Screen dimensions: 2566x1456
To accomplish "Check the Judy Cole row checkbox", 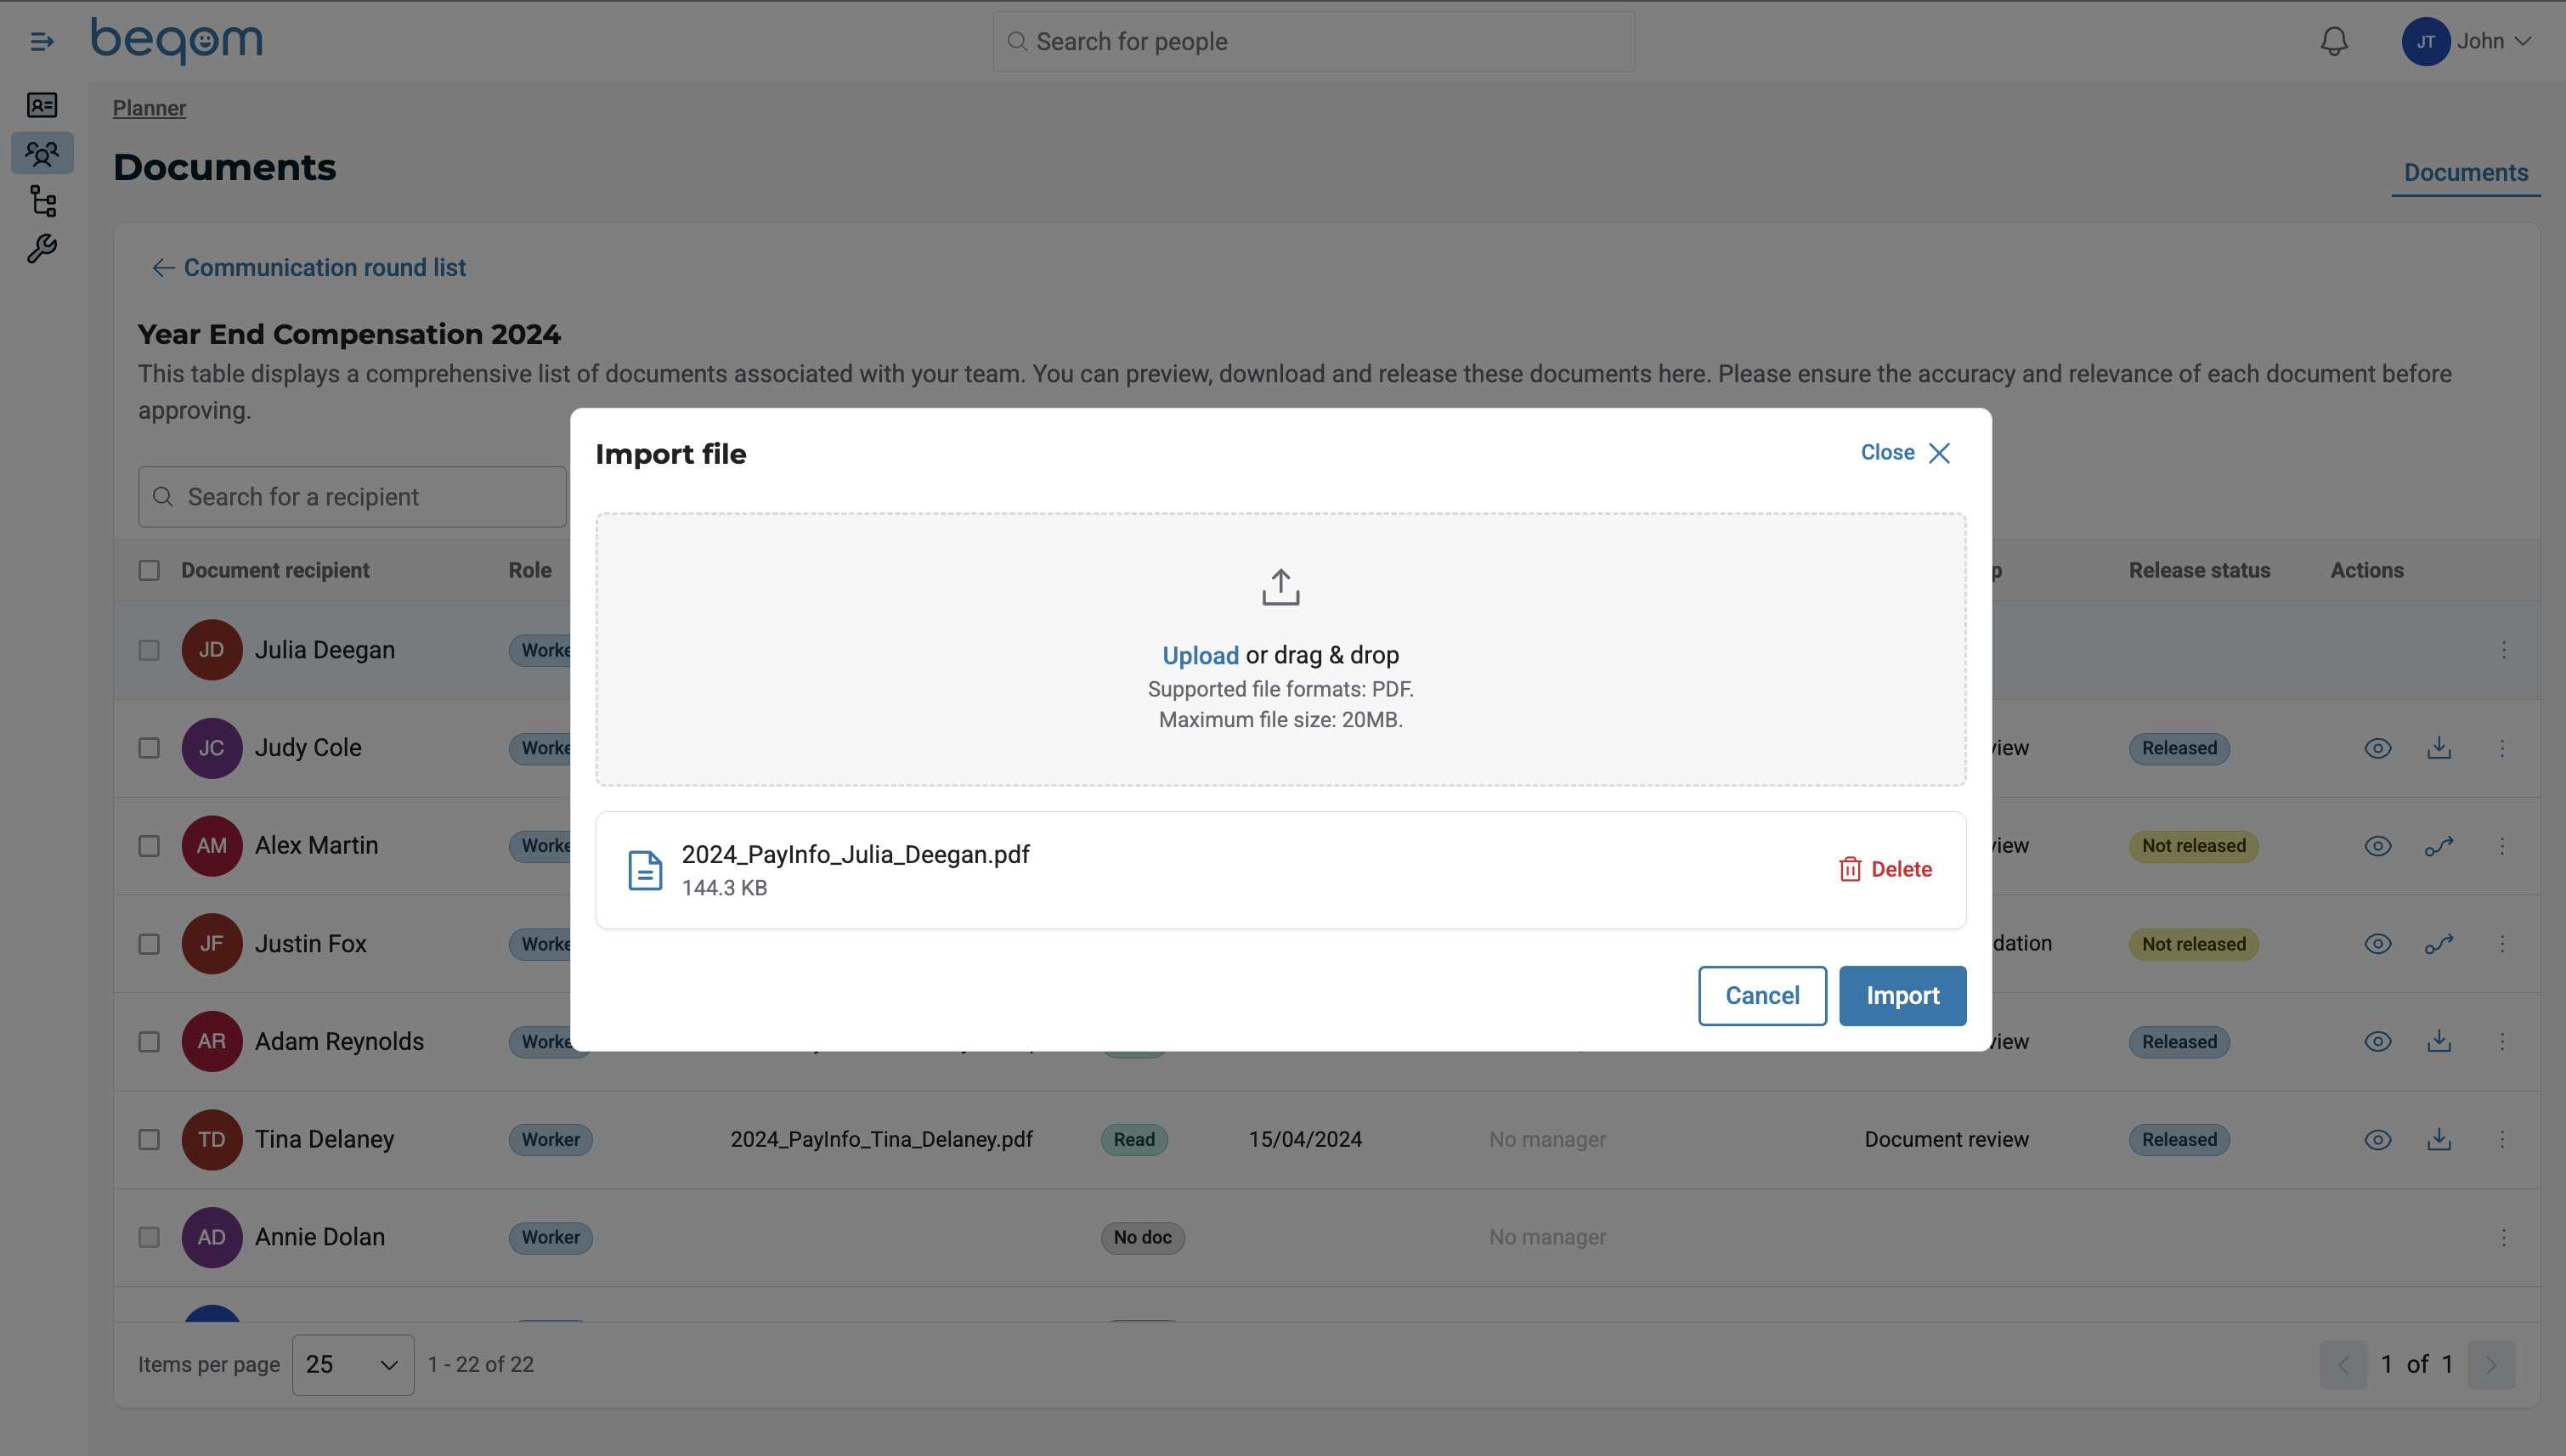I will coord(149,748).
